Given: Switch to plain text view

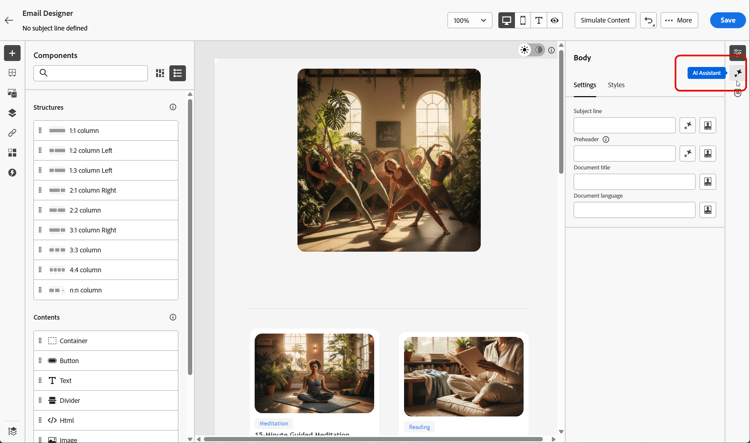Looking at the screenshot, I should pos(539,21).
